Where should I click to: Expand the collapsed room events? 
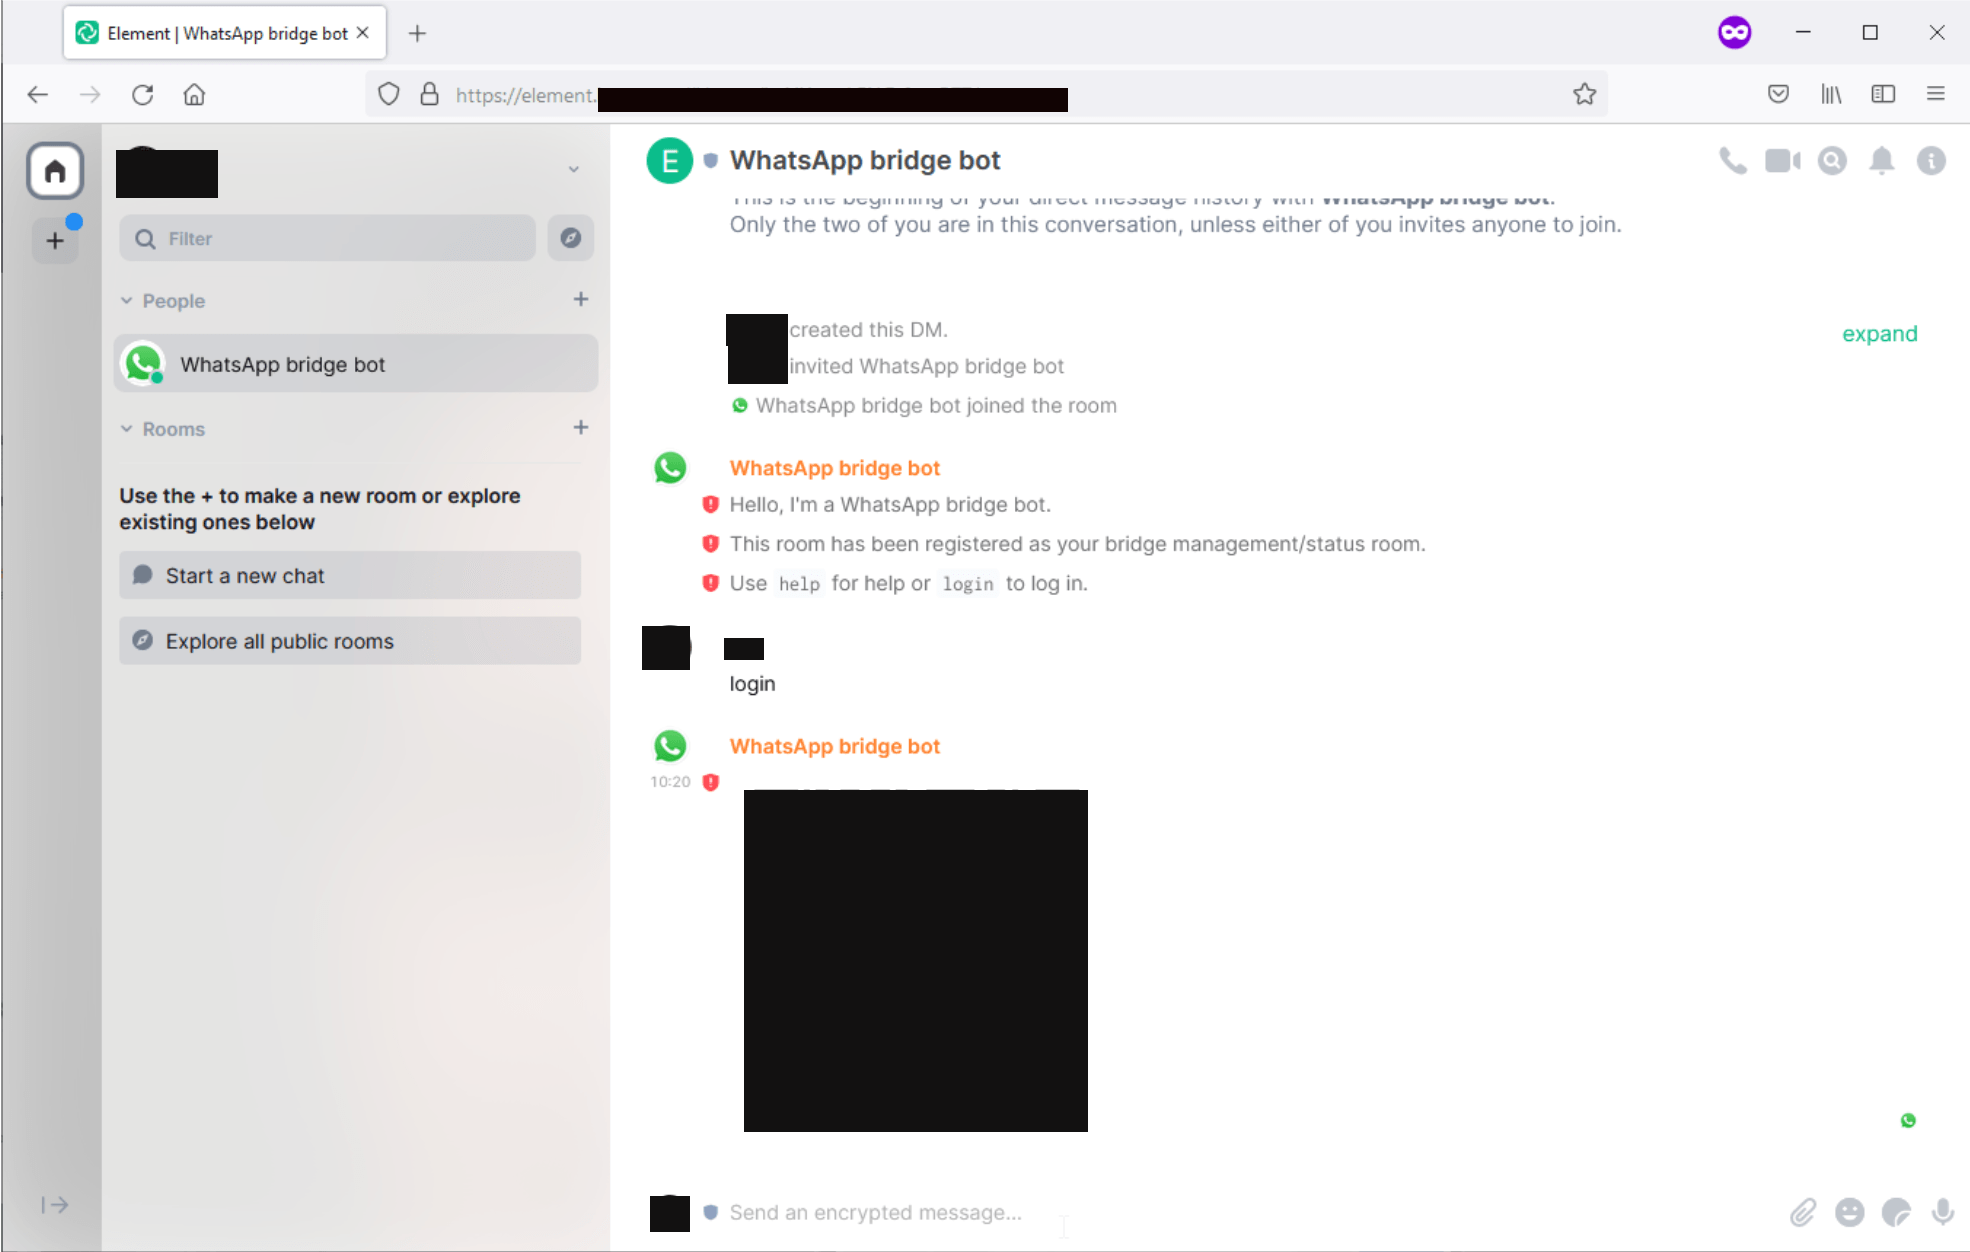coord(1880,334)
